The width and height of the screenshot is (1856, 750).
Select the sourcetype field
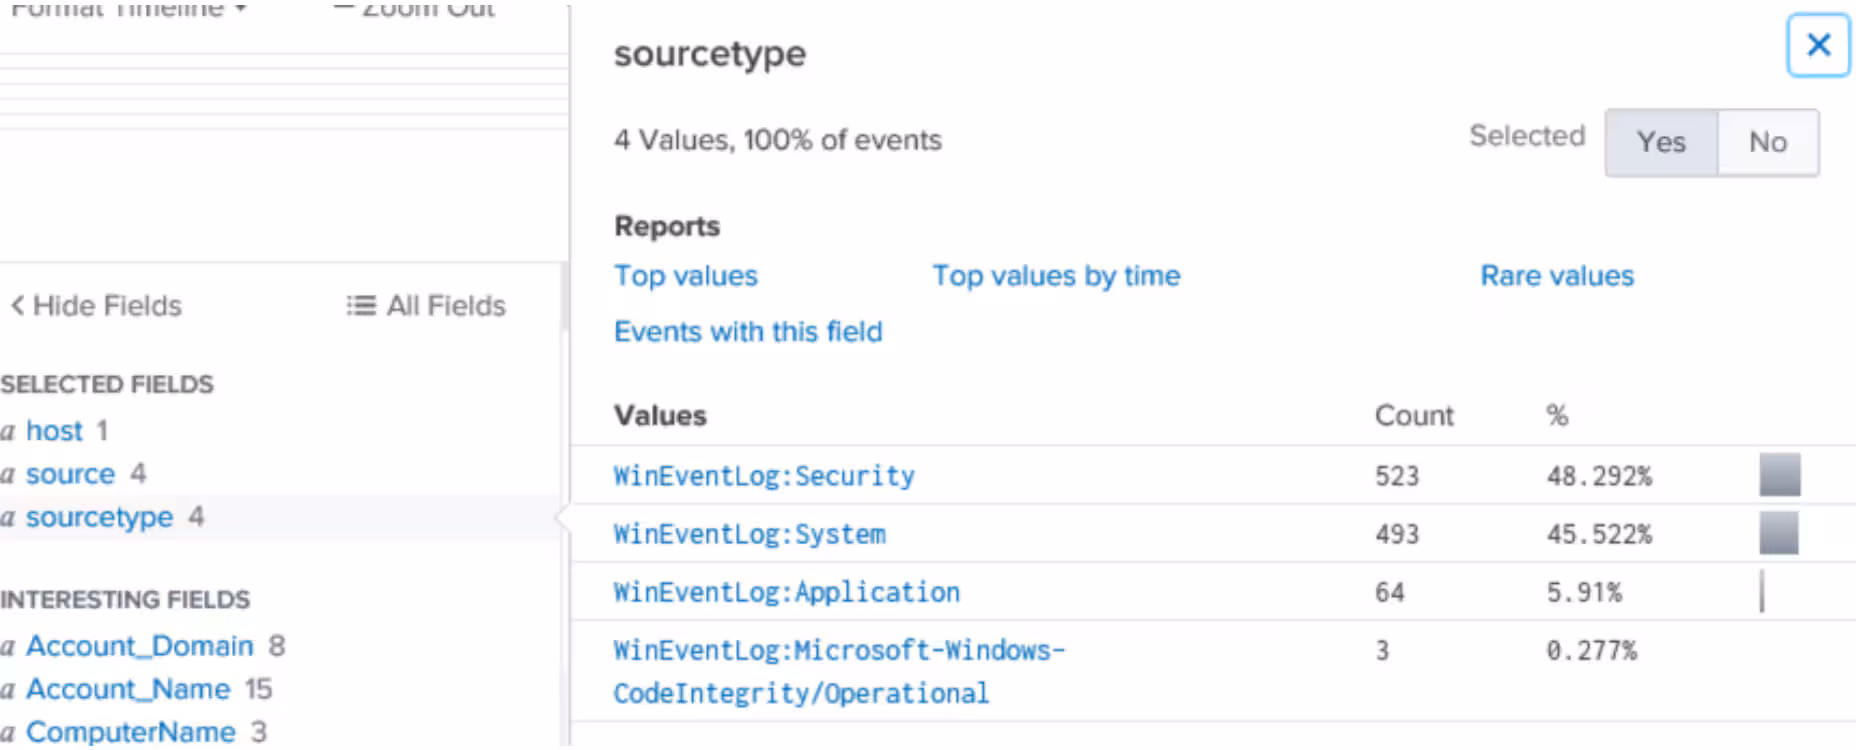pyautogui.click(x=99, y=517)
